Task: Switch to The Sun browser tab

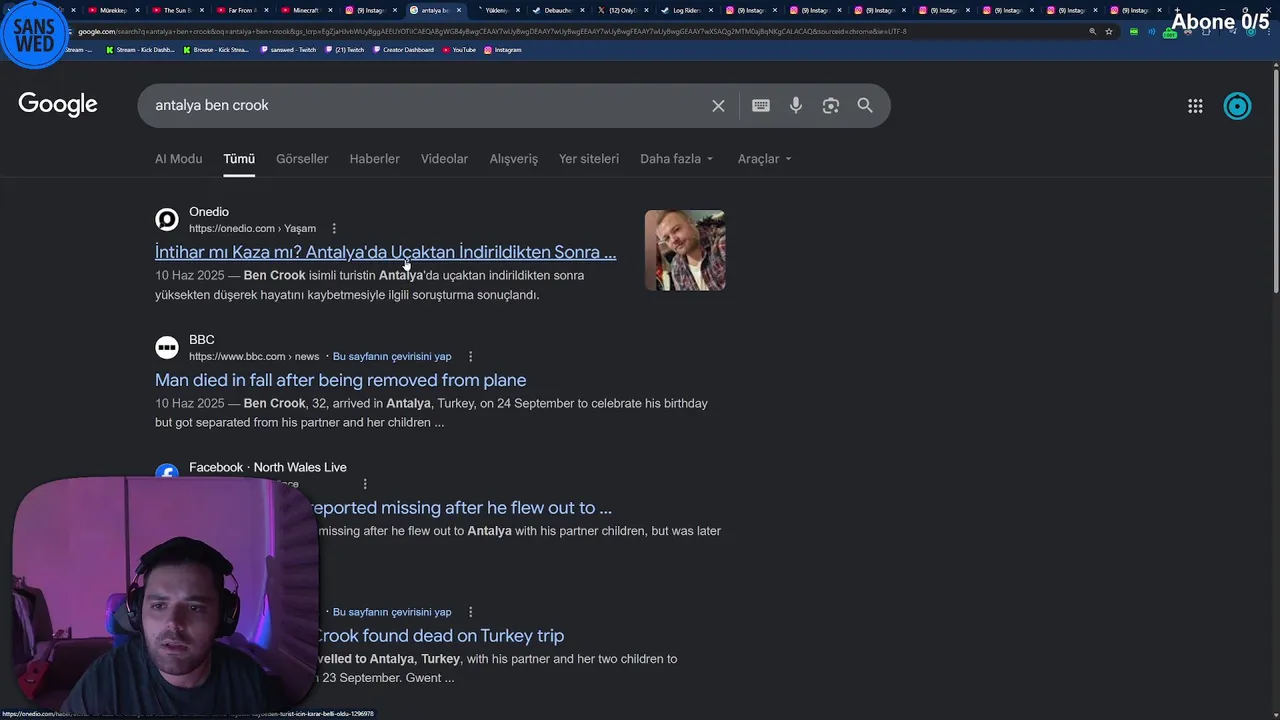Action: click(176, 10)
